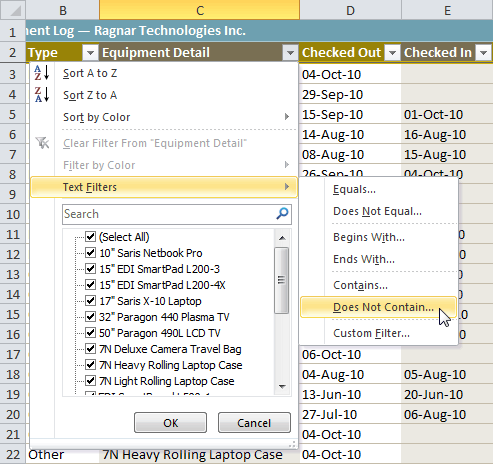Image resolution: width=493 pixels, height=464 pixels.
Task: Select column D header
Action: point(350,10)
